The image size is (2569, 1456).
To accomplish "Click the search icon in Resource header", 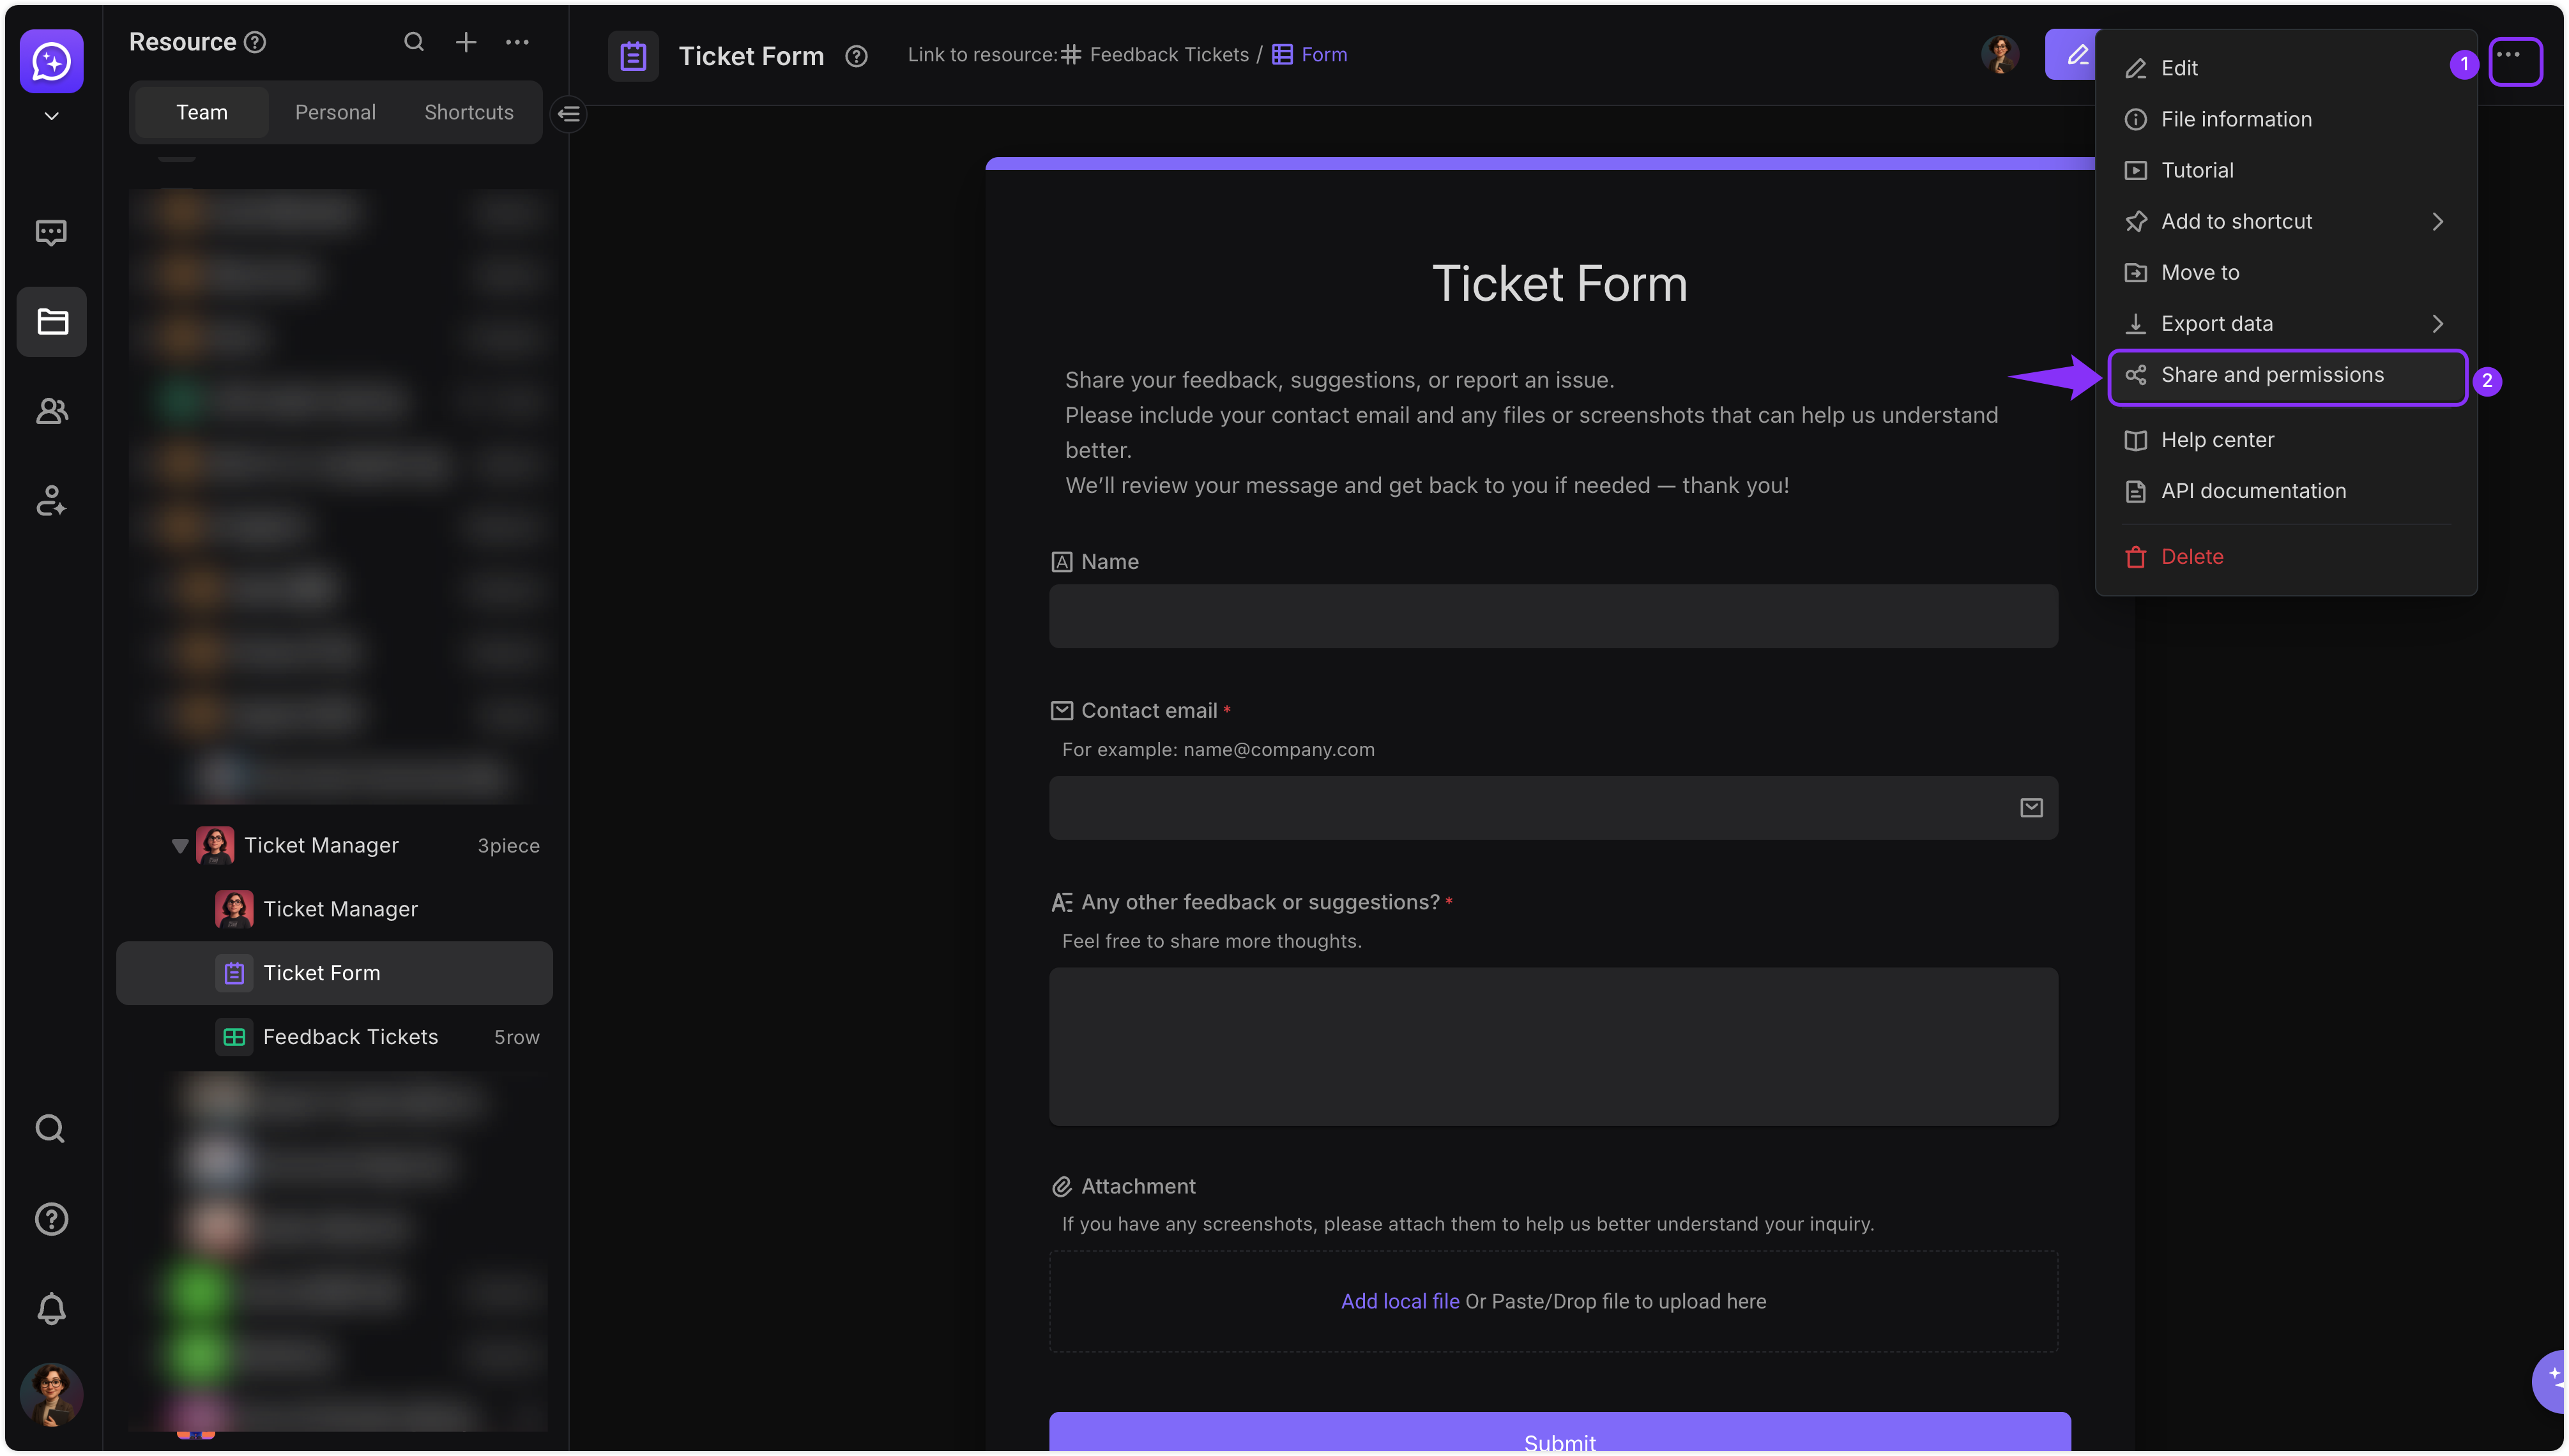I will tap(414, 42).
